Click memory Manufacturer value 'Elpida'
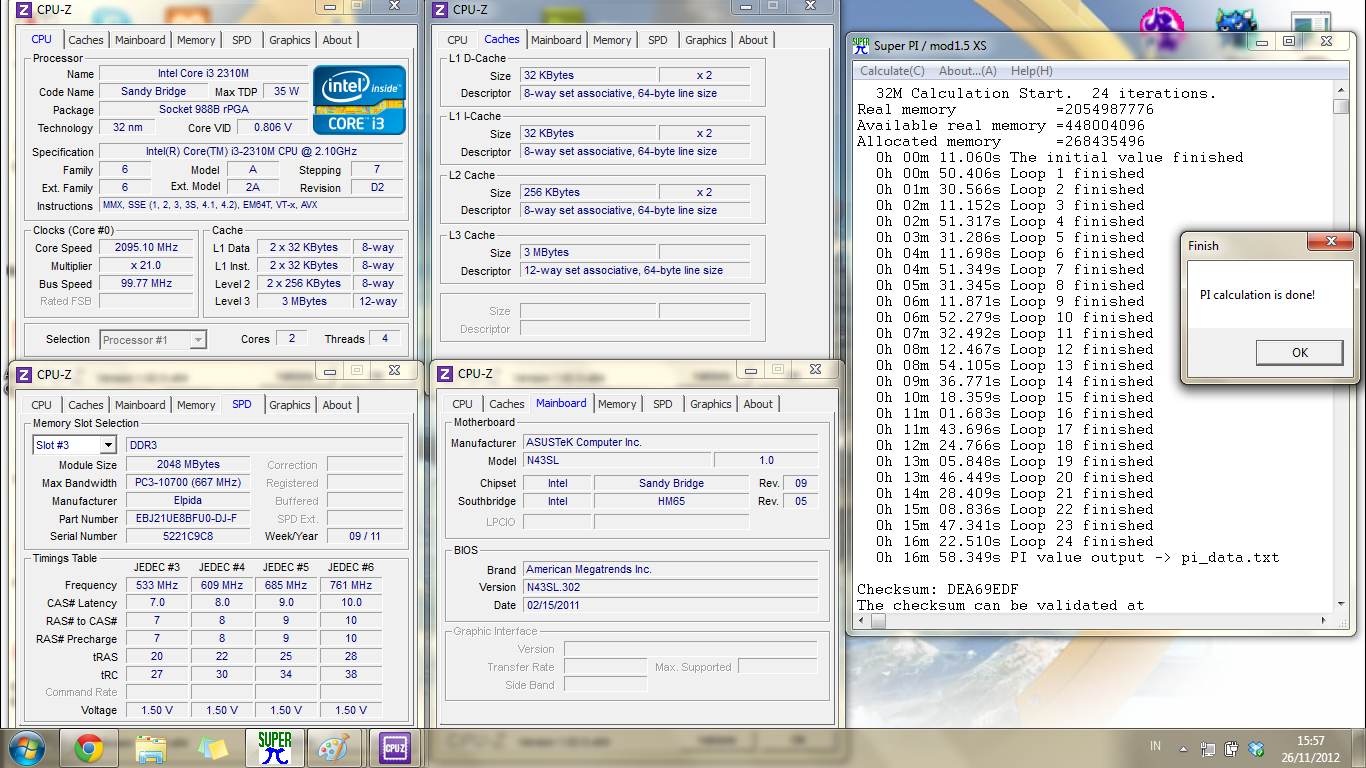This screenshot has height=768, width=1366. [x=189, y=501]
